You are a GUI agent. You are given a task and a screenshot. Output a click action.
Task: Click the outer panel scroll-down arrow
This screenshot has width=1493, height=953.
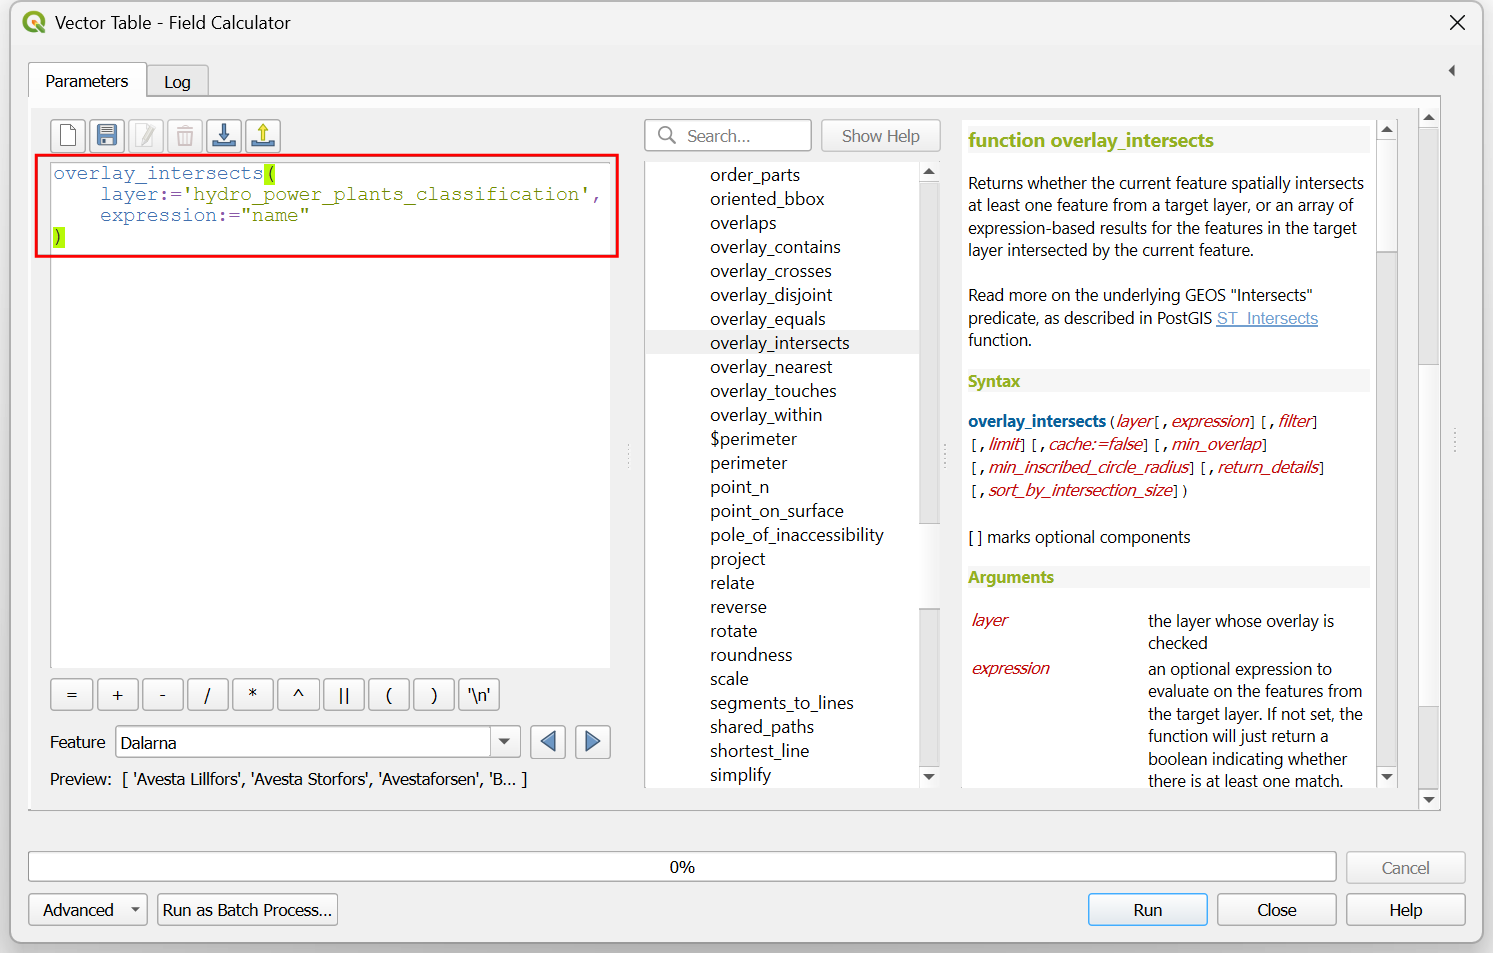[1429, 799]
